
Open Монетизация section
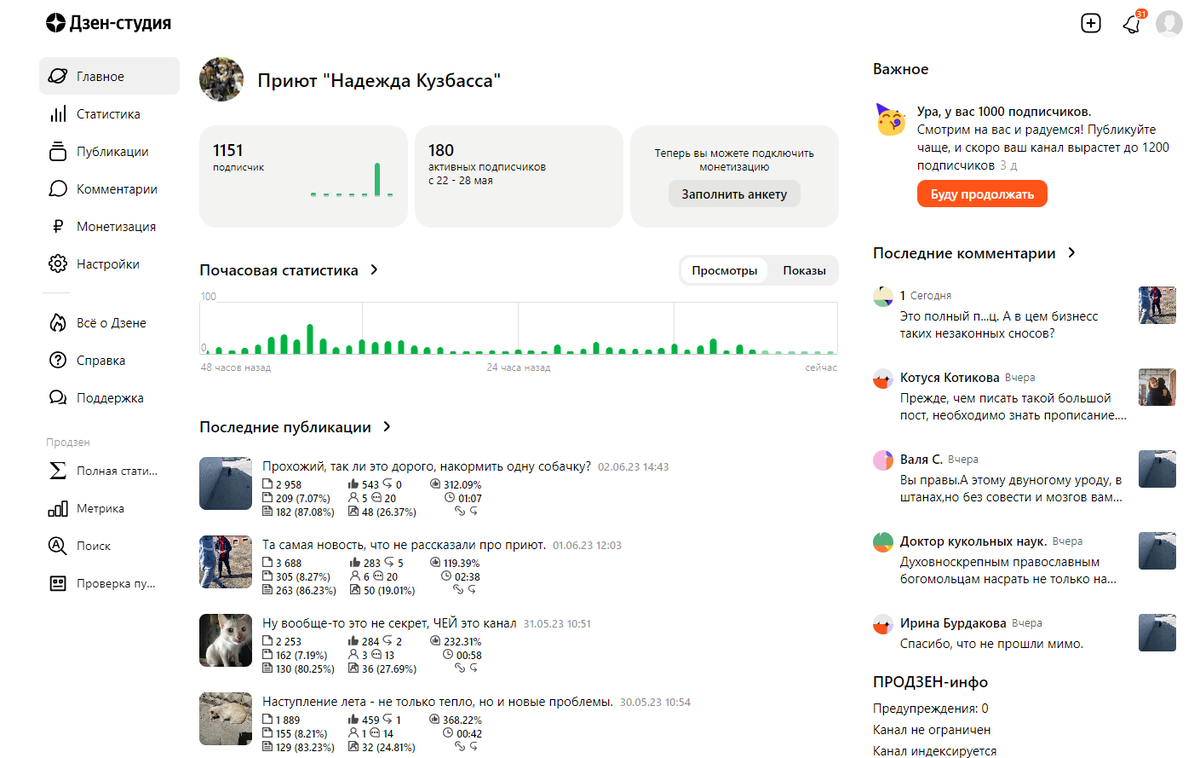110,227
